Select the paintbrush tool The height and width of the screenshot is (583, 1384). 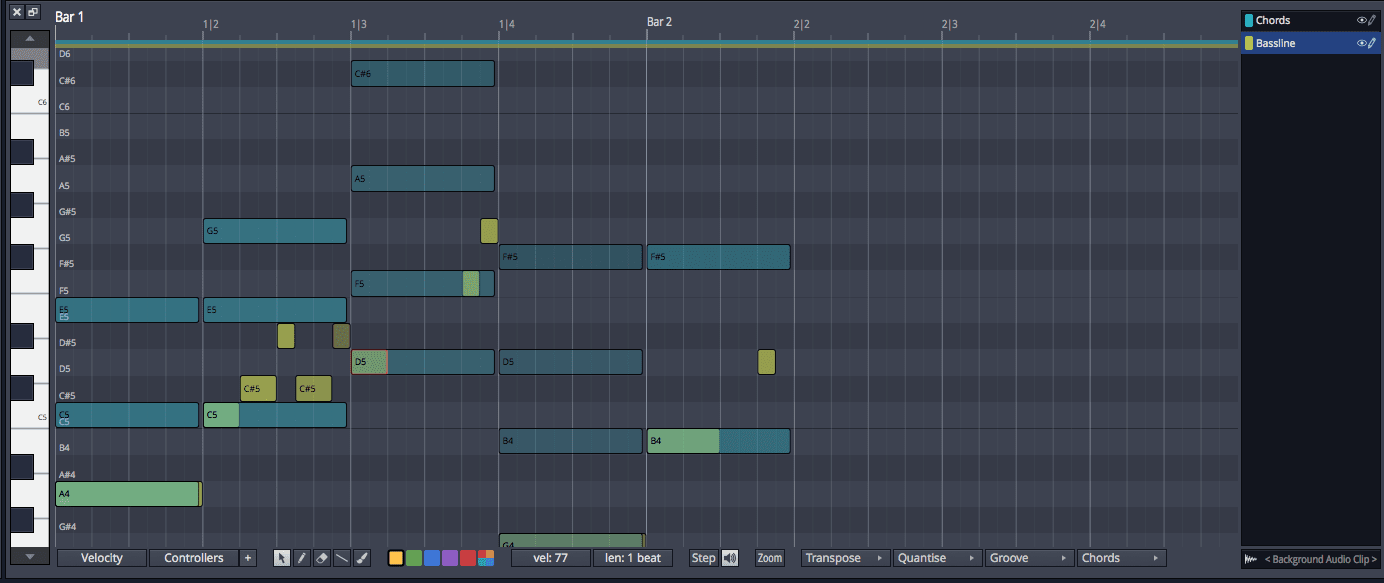click(x=362, y=558)
